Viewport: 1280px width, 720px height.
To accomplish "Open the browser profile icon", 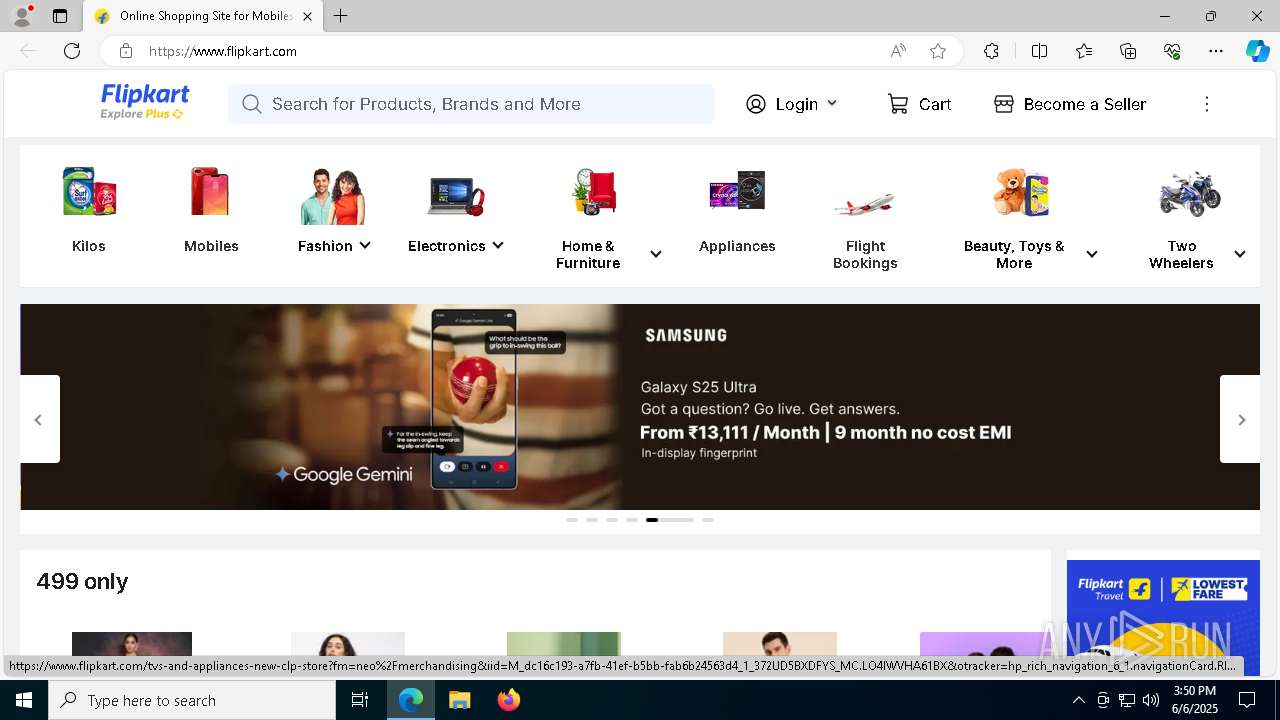I will coord(22,16).
